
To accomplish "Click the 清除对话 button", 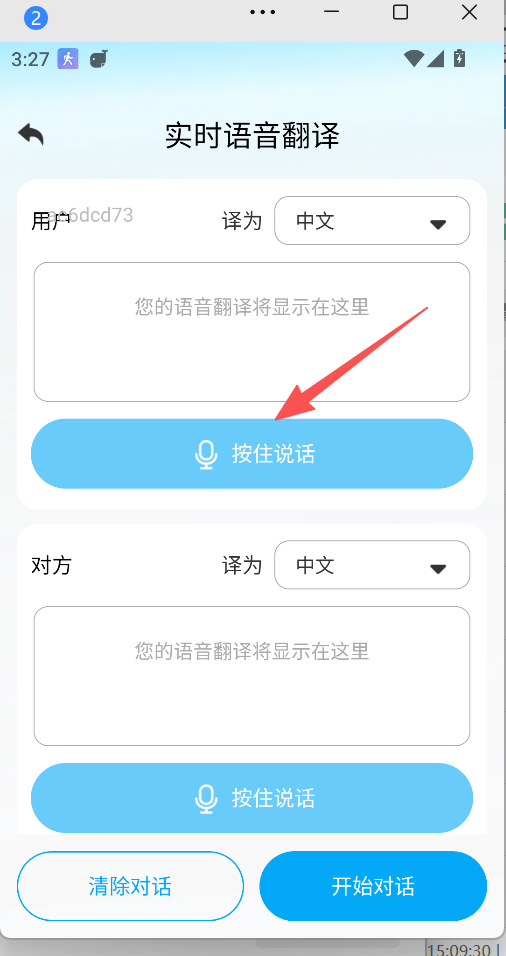I will (130, 886).
